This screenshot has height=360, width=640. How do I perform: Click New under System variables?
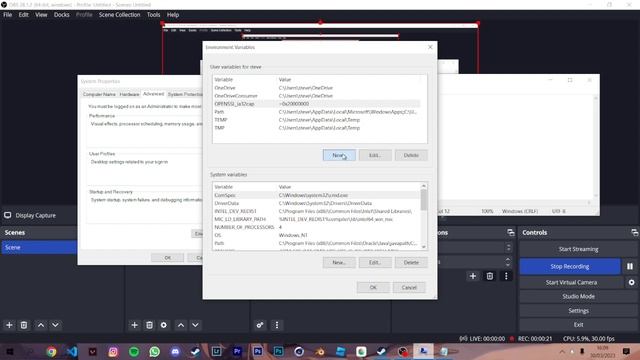click(x=339, y=262)
